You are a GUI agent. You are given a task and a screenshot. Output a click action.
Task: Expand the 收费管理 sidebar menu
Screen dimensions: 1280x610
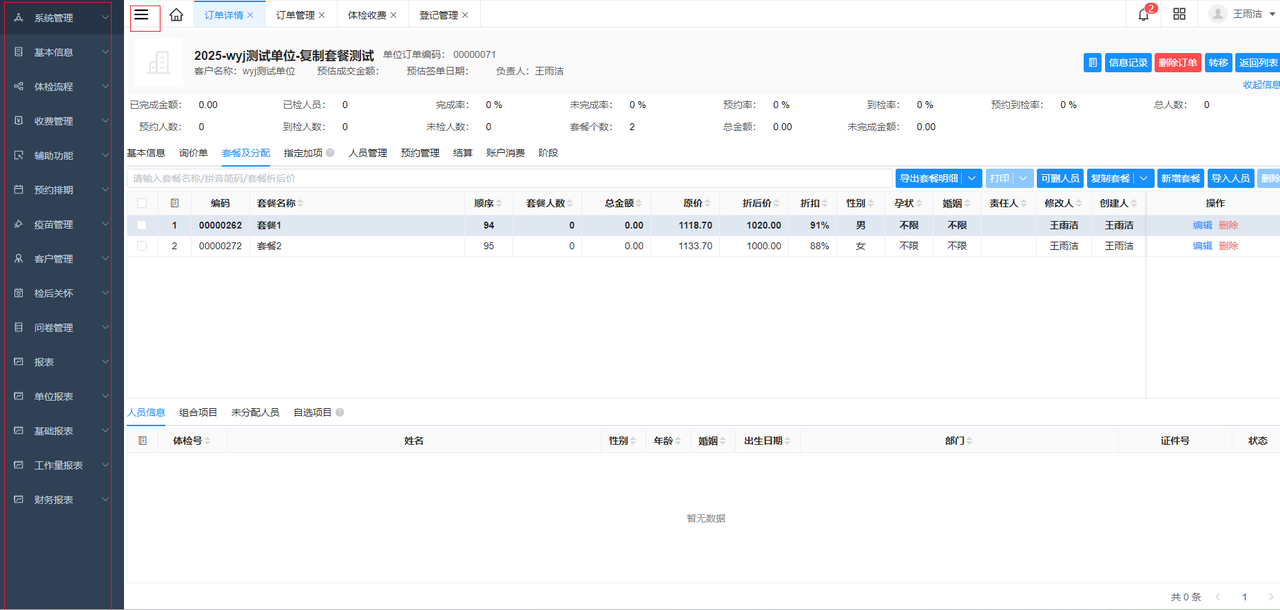(x=62, y=121)
